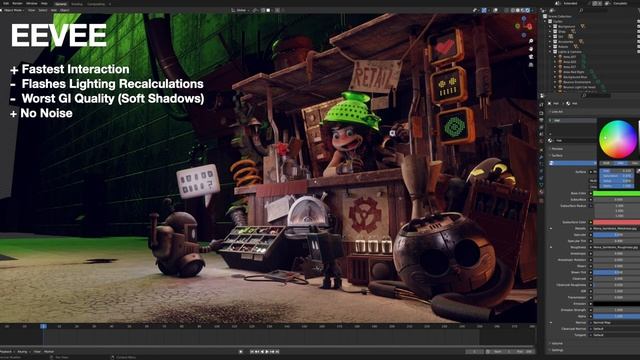Image resolution: width=640 pixels, height=360 pixels.
Task: Click the viewport pan hand icon
Action: (x=531, y=49)
